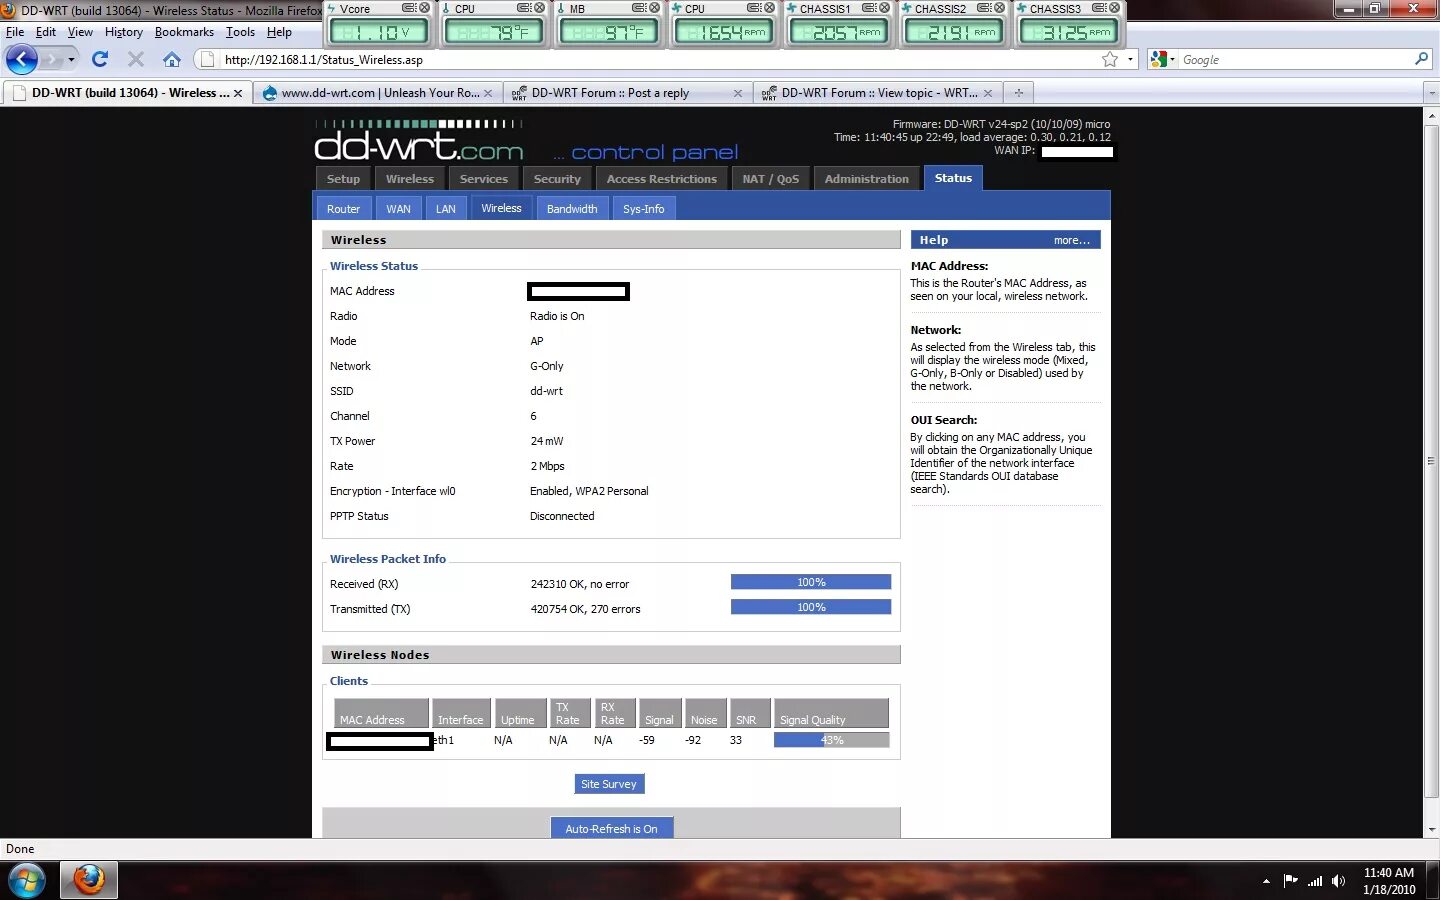The width and height of the screenshot is (1440, 900).
Task: Close the CHASSIS2 fan gadget
Action: tap(999, 8)
